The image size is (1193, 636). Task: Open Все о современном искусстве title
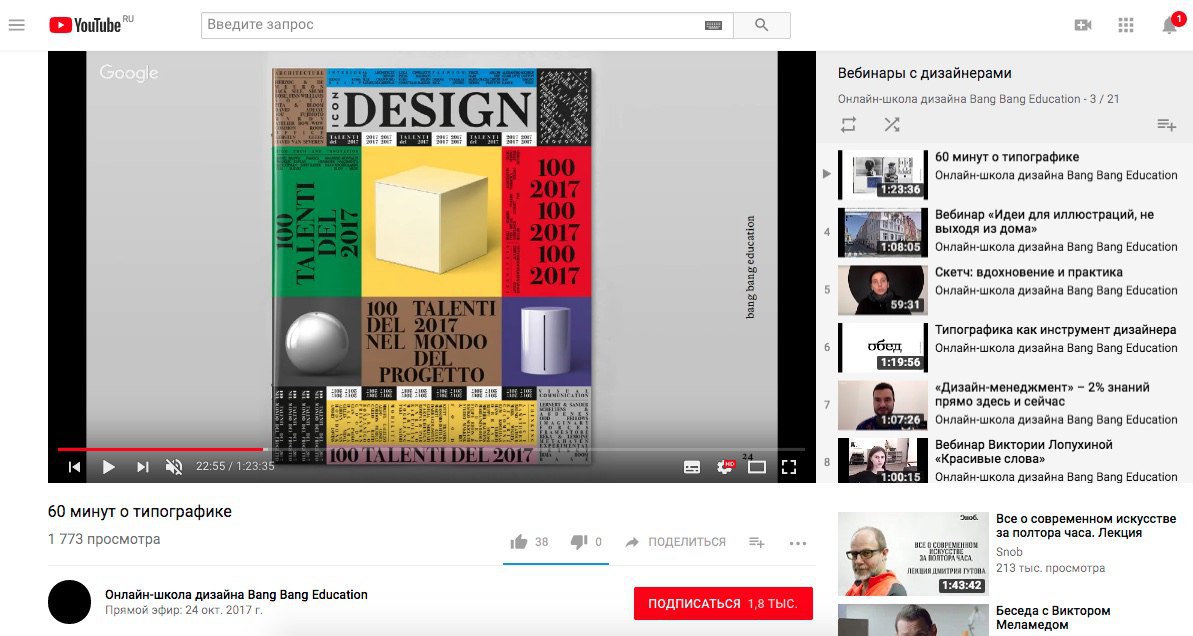1086,526
